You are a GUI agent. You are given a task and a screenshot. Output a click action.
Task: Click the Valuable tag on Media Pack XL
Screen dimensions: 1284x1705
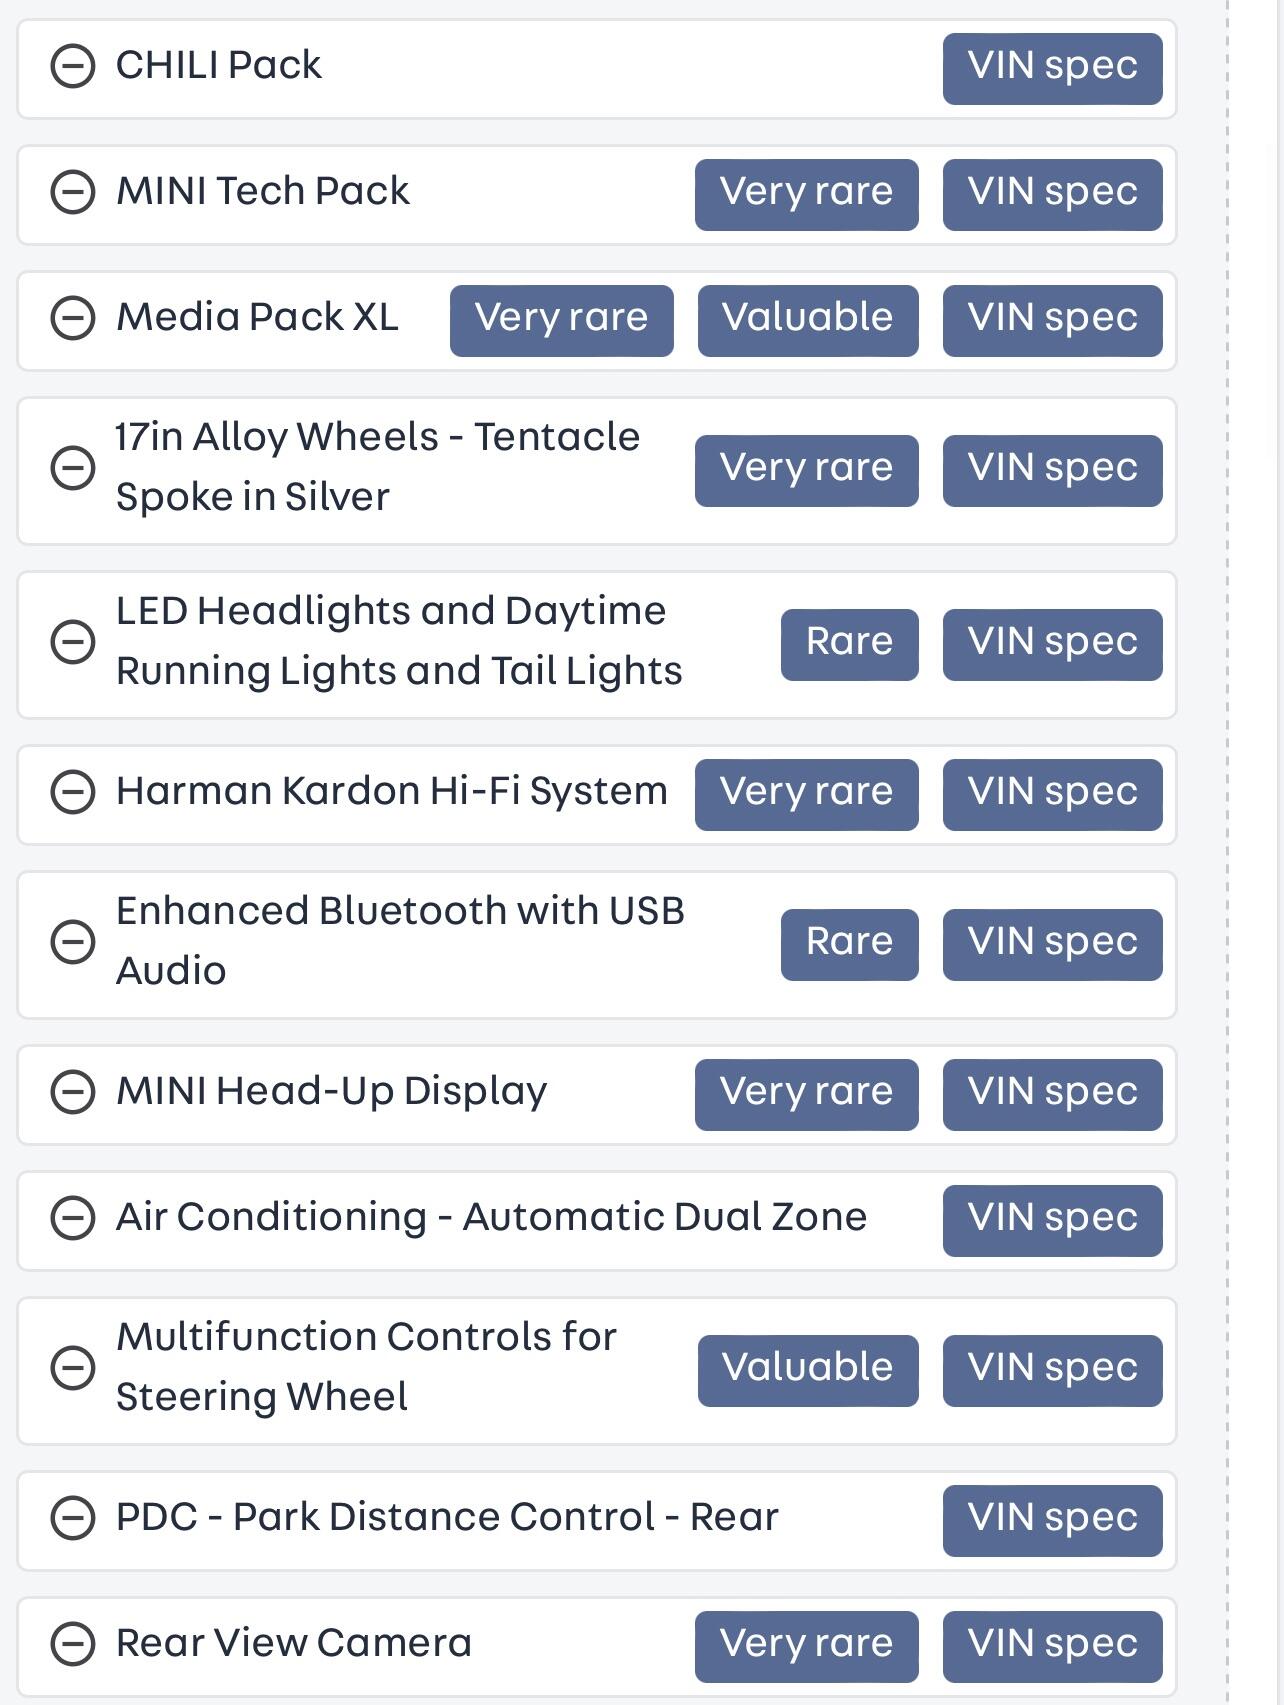pos(807,320)
